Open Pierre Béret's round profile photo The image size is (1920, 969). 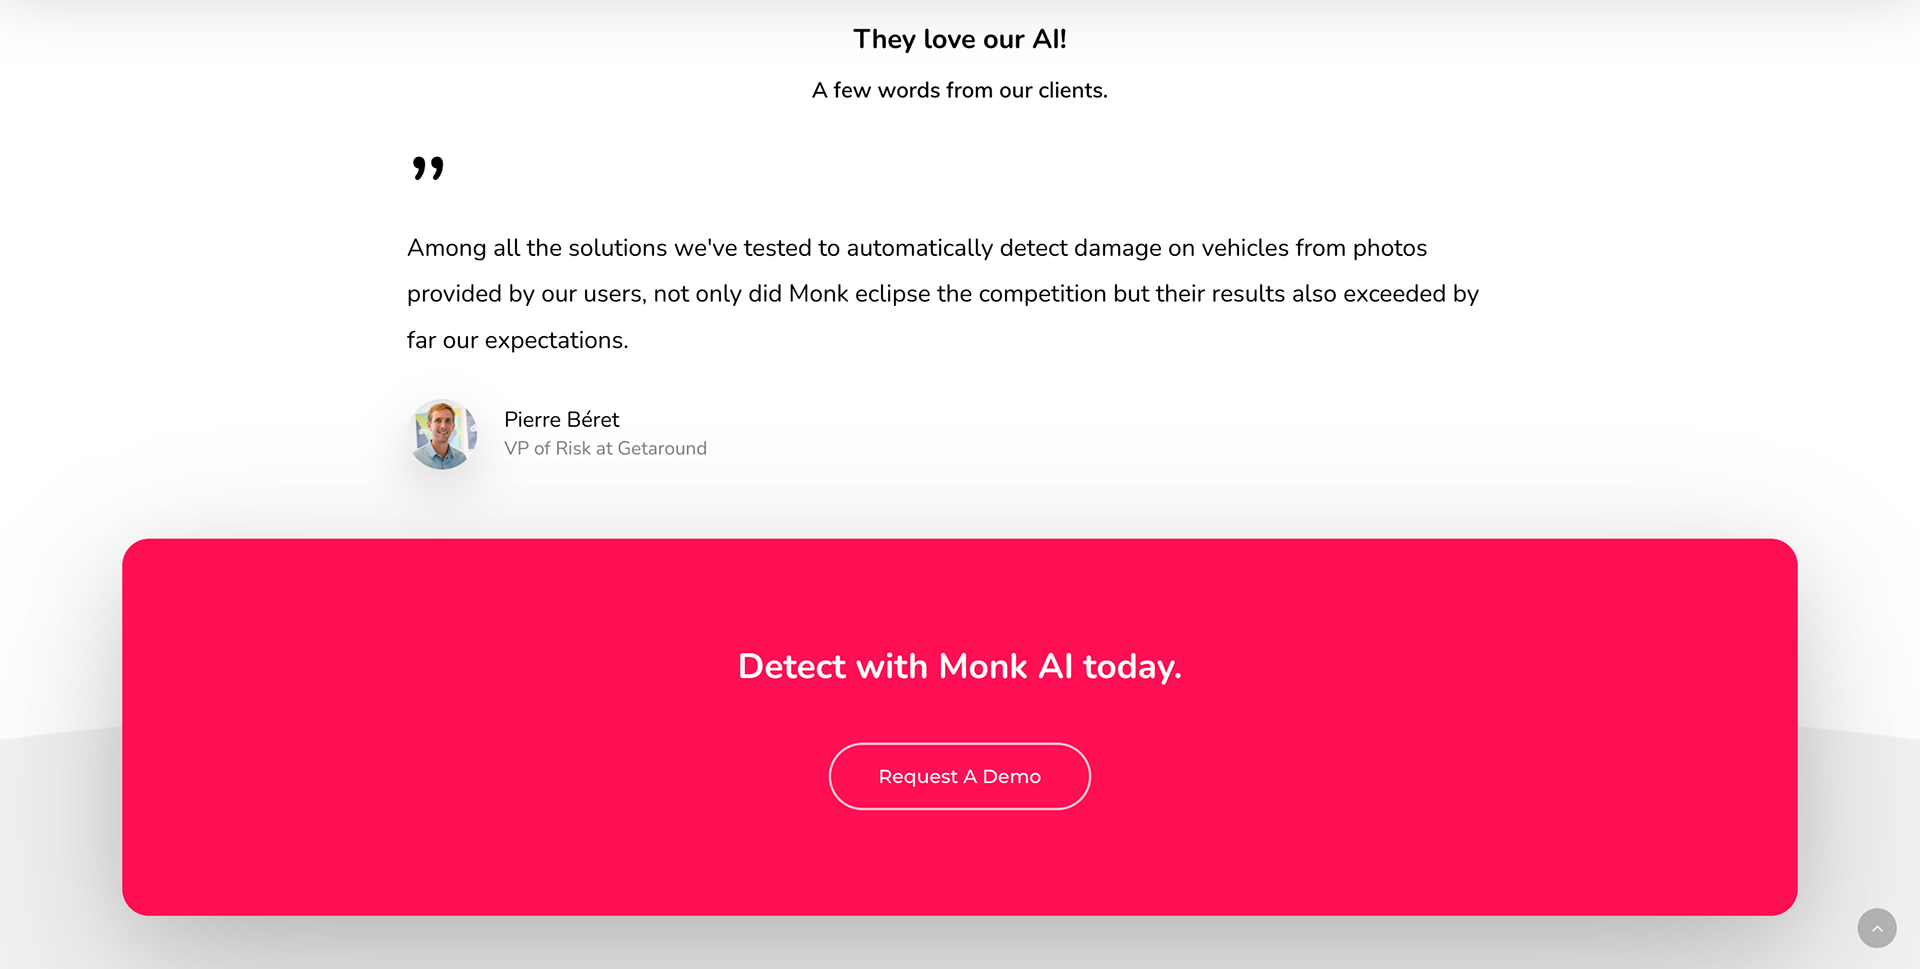click(x=443, y=434)
